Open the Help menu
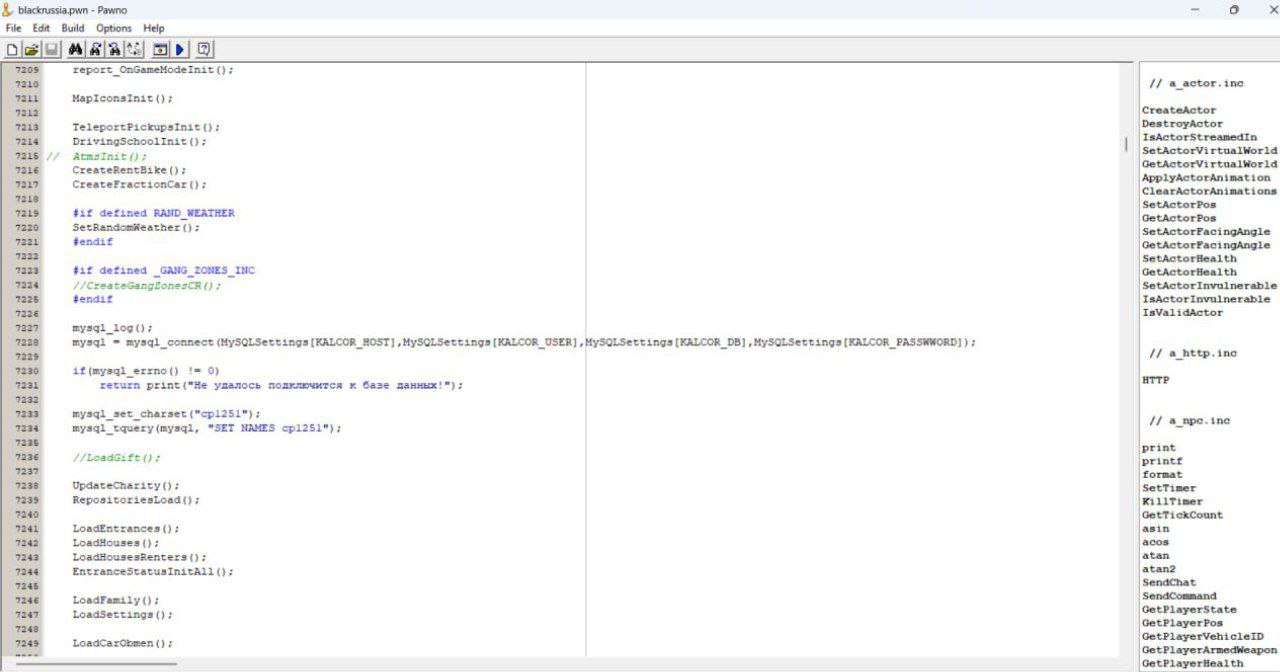 pyautogui.click(x=153, y=28)
